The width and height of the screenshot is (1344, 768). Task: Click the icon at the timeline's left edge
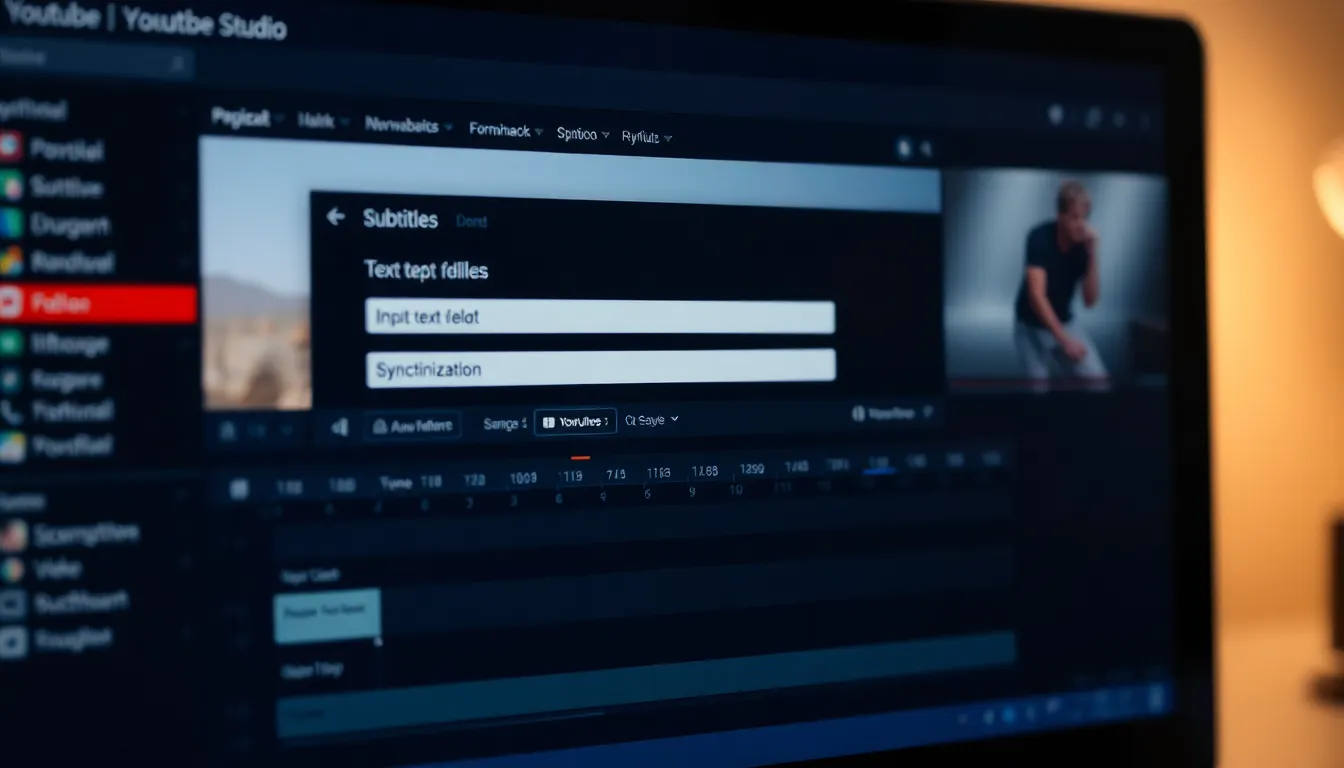pos(239,489)
